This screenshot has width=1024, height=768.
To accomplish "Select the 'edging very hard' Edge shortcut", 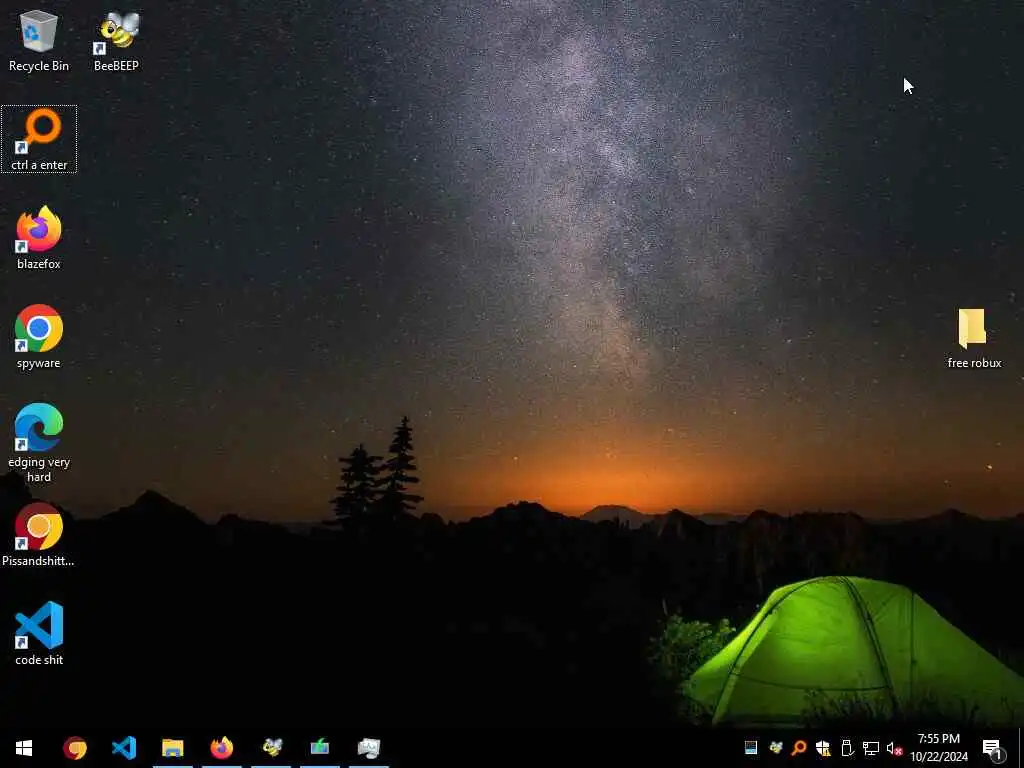I will point(39,443).
